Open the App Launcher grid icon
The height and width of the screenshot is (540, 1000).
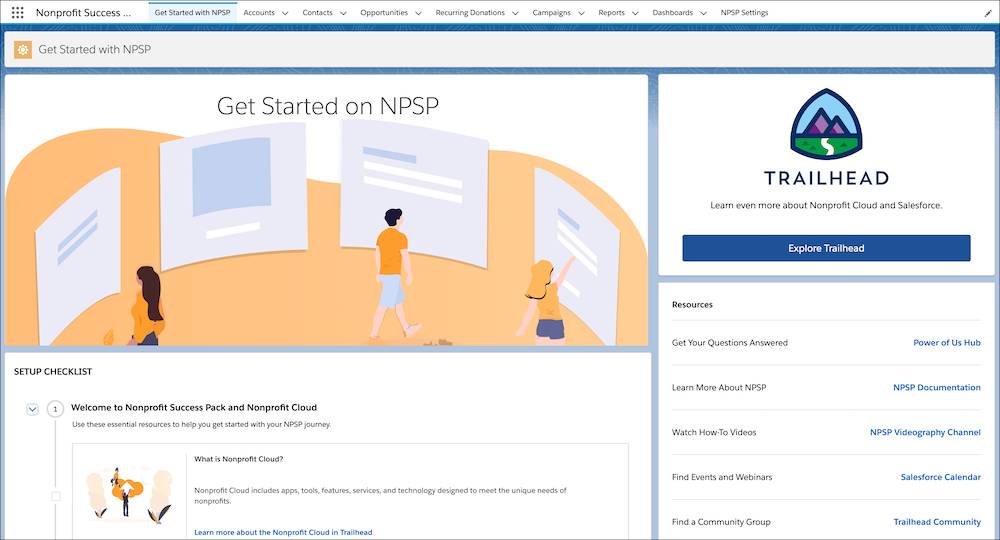pyautogui.click(x=17, y=12)
